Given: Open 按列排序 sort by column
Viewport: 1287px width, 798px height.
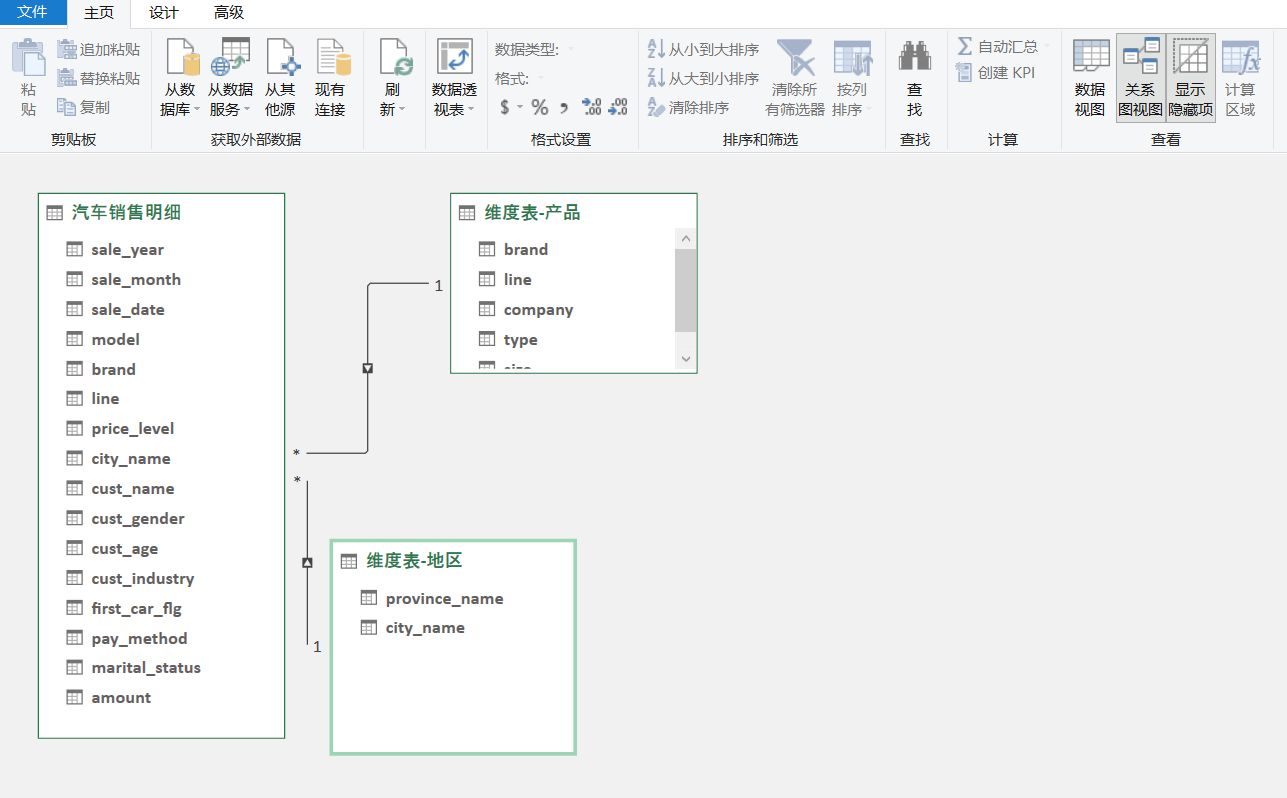Looking at the screenshot, I should 852,78.
